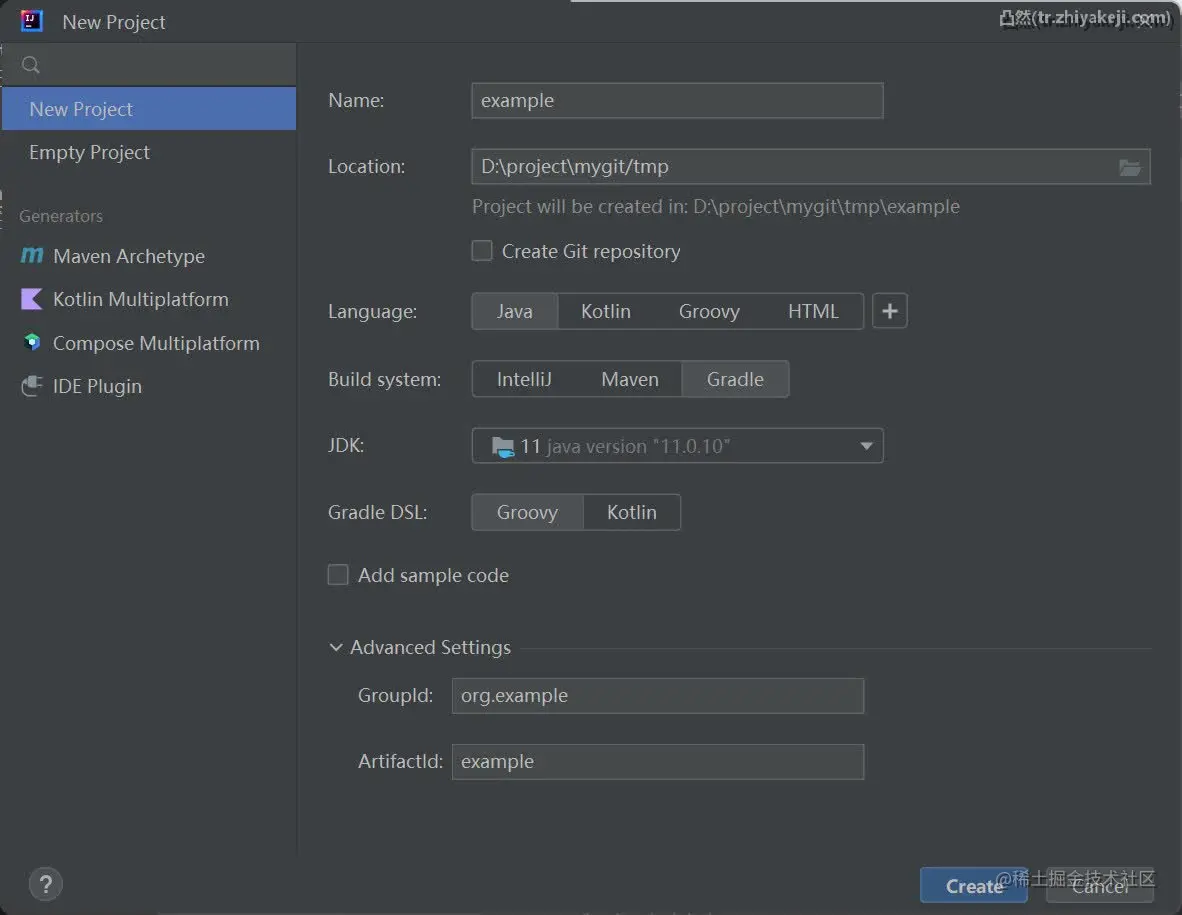Click the Kotlin Multiplatform icon
Image resolution: width=1182 pixels, height=915 pixels.
click(32, 299)
